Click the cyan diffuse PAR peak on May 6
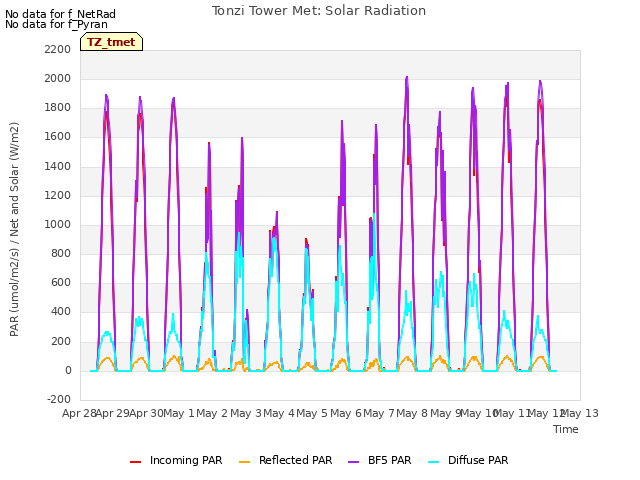The image size is (640, 480). pos(373,214)
